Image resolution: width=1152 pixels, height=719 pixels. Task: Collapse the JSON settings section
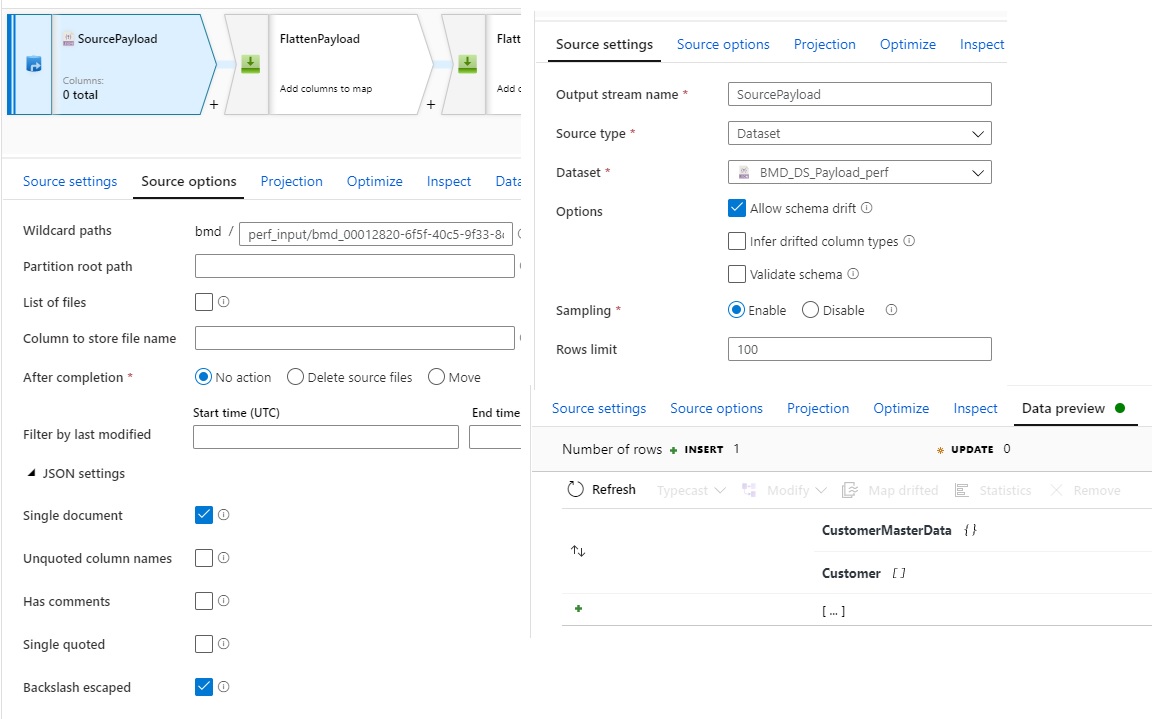click(x=32, y=473)
